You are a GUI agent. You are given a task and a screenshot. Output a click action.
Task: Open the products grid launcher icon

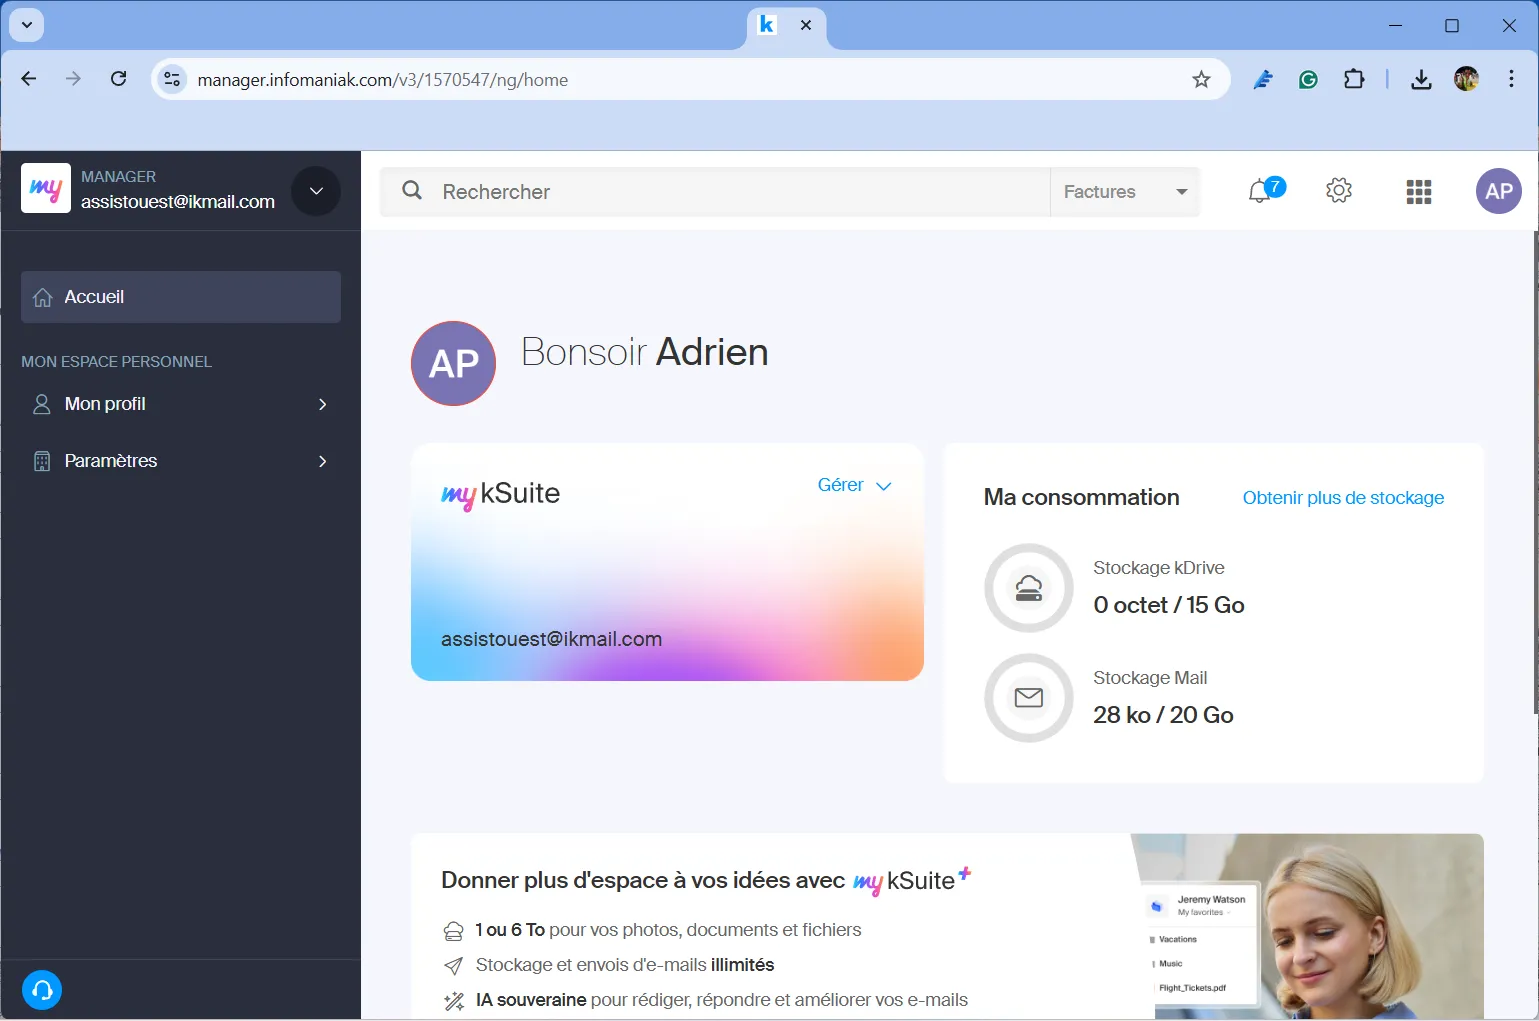point(1418,191)
